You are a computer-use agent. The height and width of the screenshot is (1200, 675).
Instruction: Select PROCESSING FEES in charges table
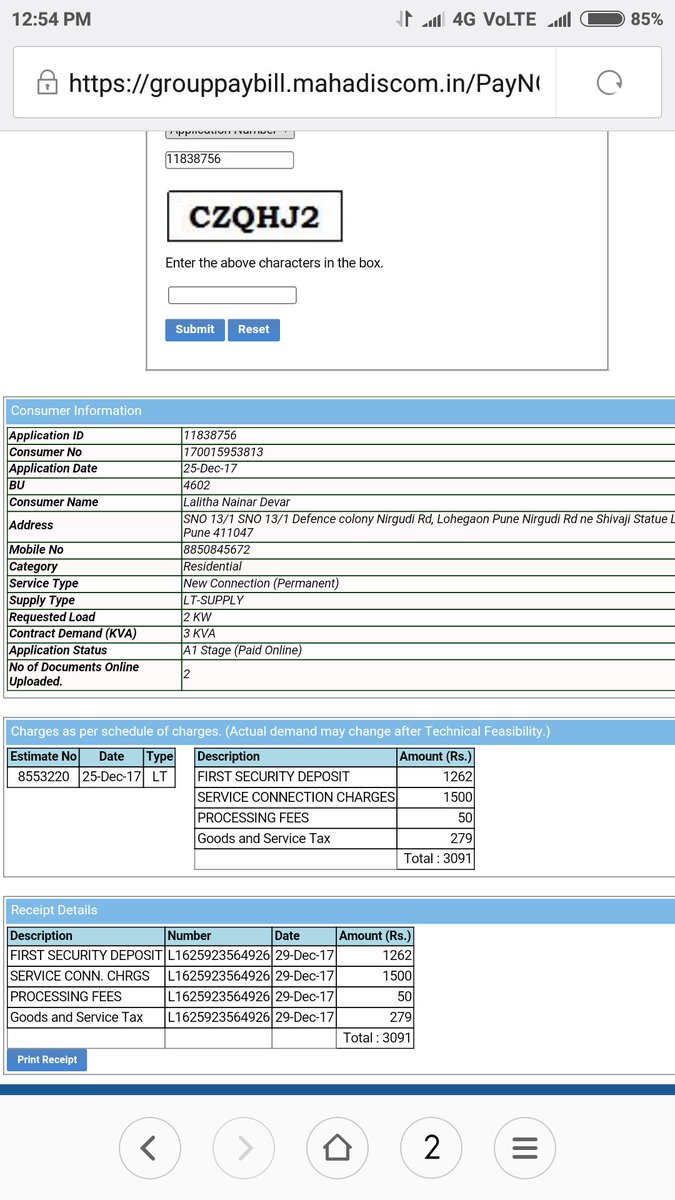pyautogui.click(x=253, y=818)
